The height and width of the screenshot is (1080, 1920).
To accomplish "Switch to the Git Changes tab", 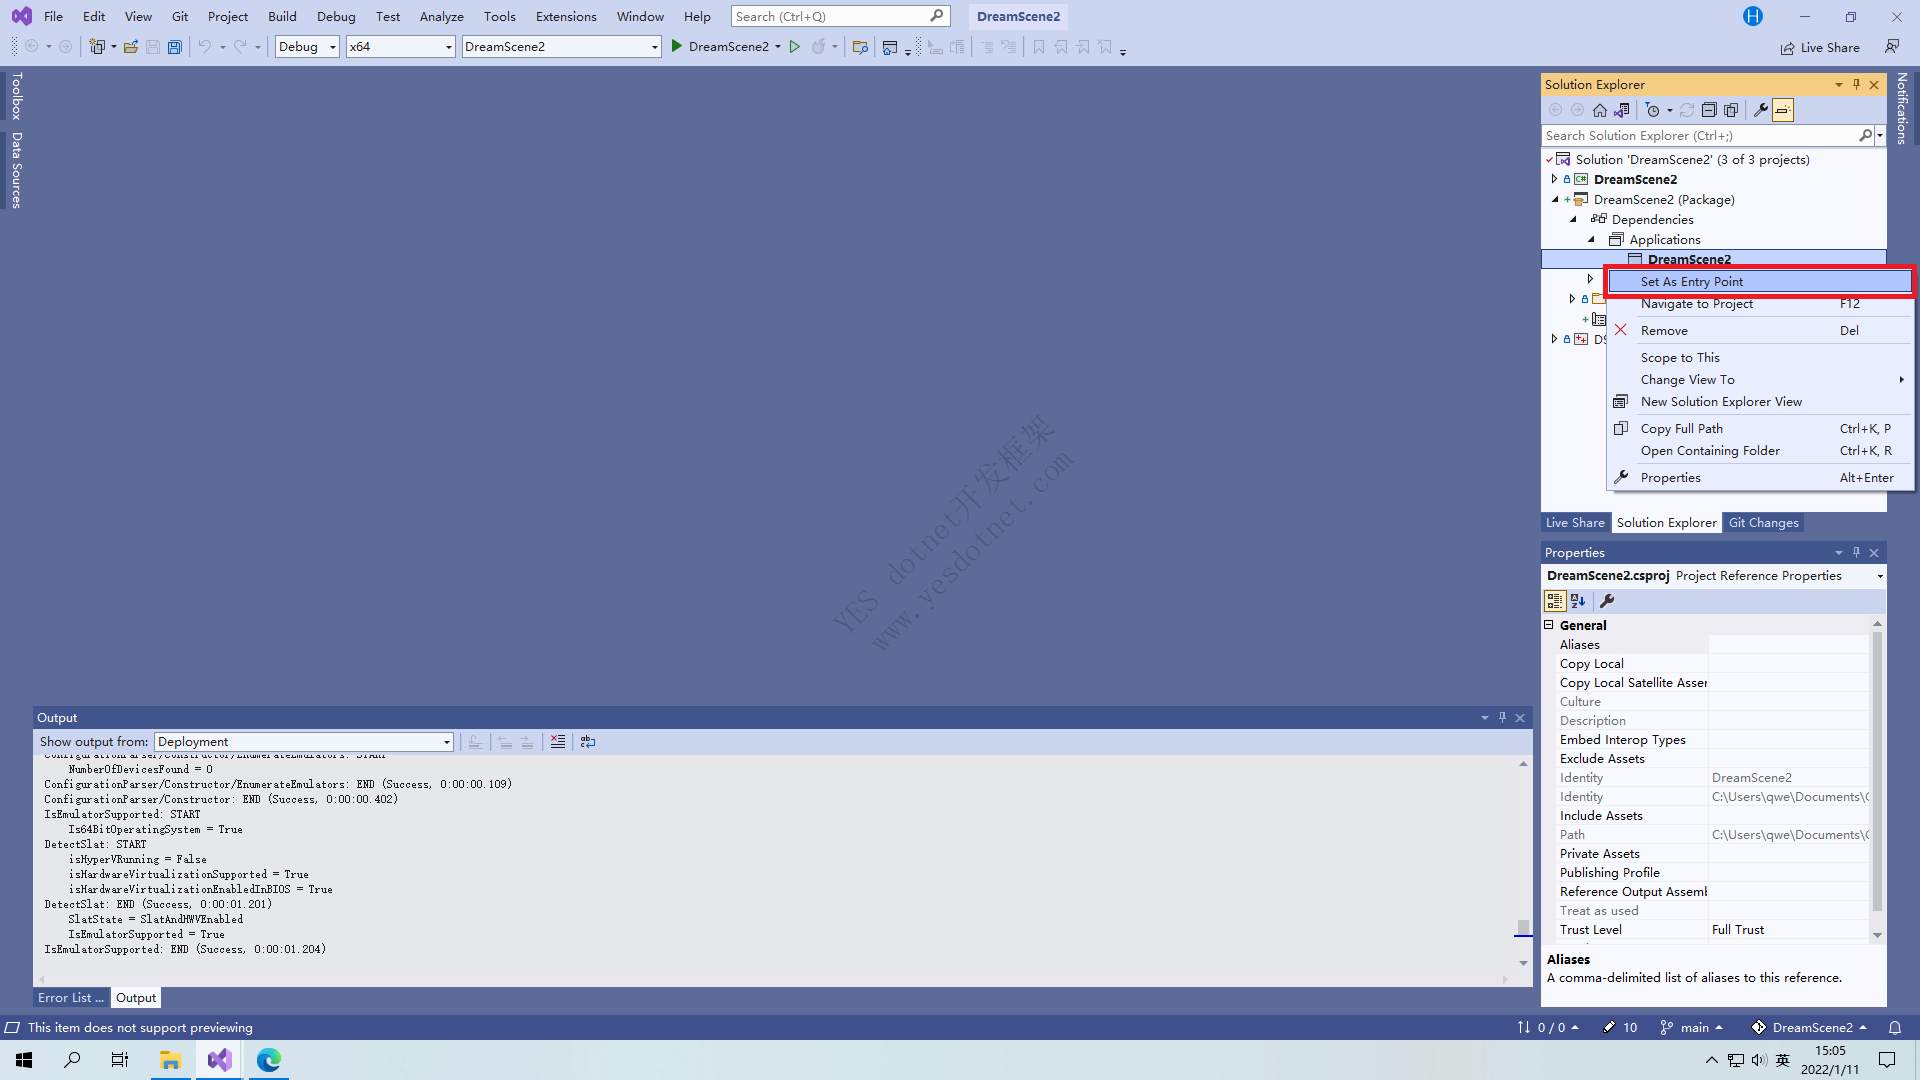I will click(1763, 523).
